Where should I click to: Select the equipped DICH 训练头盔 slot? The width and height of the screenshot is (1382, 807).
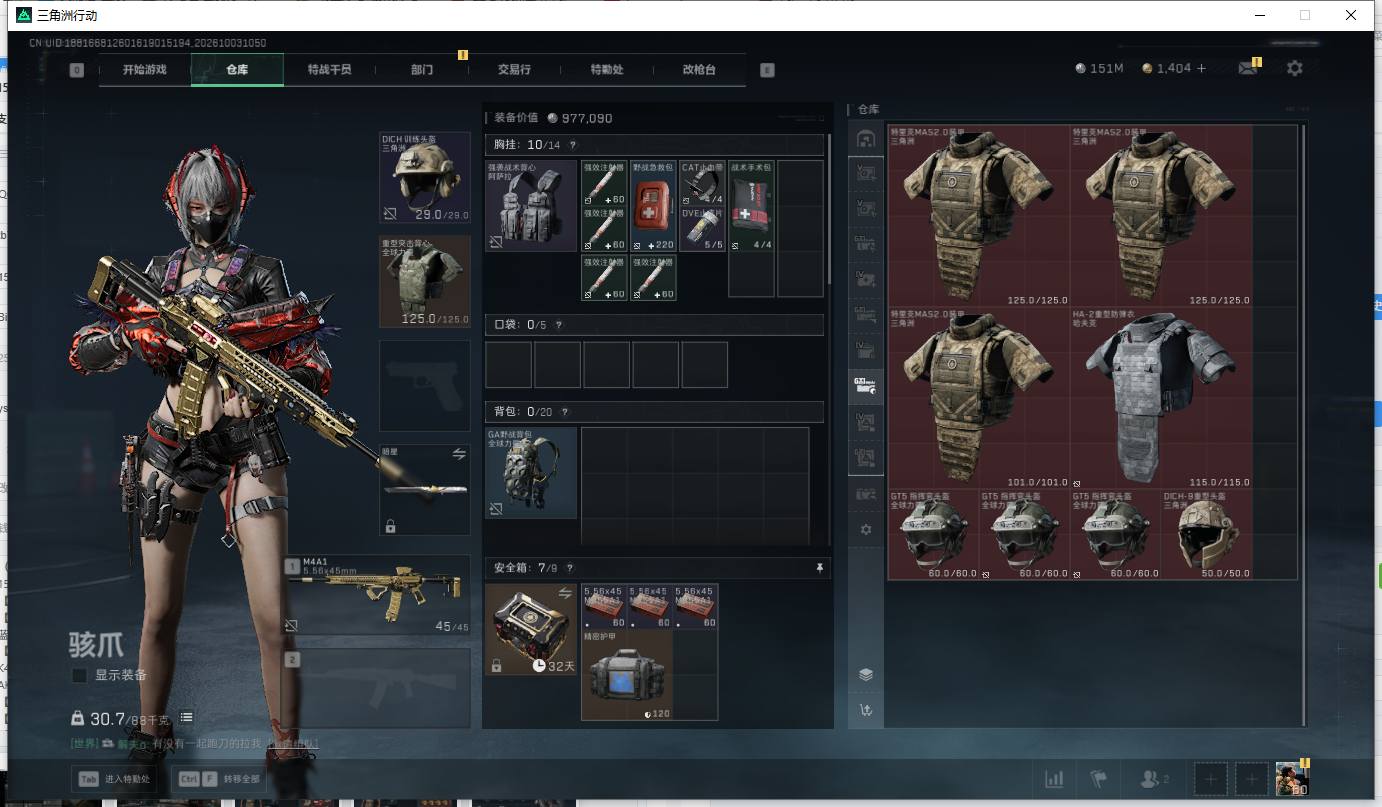coord(425,177)
